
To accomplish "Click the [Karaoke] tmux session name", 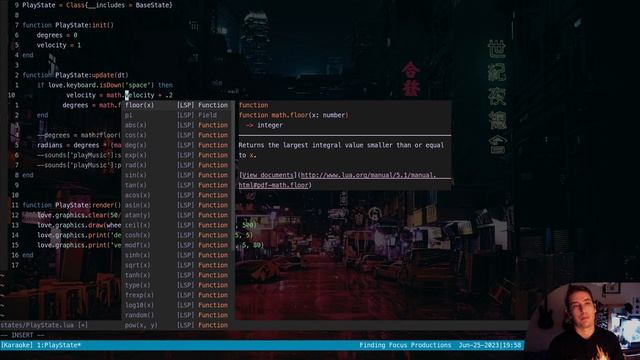I will [17, 345].
